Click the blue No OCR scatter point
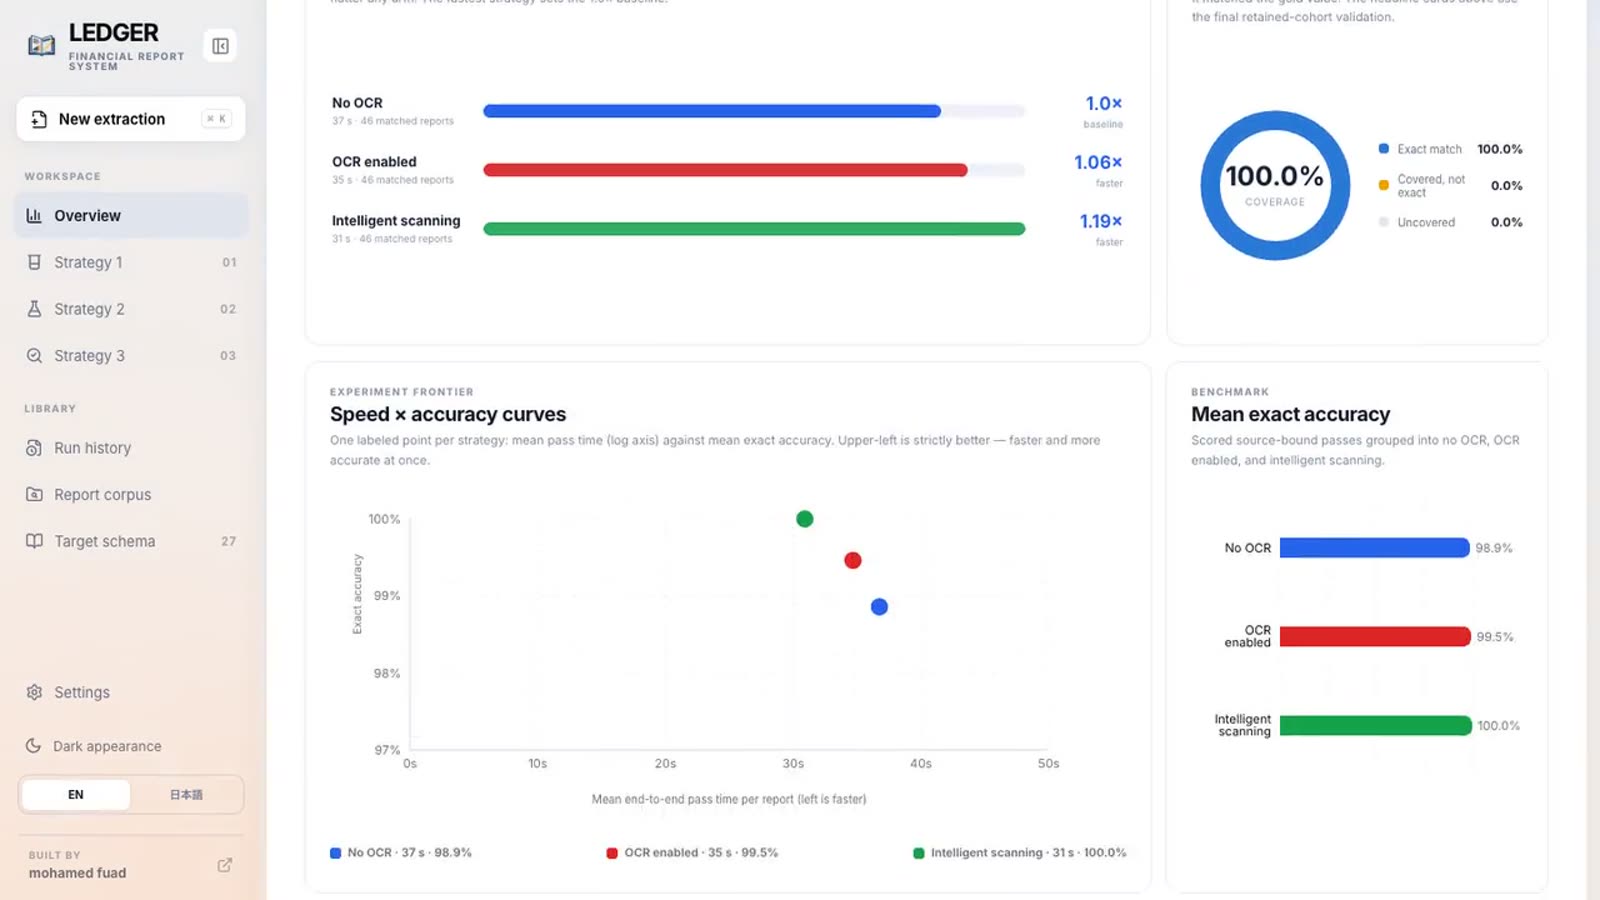1600x900 pixels. tap(879, 607)
